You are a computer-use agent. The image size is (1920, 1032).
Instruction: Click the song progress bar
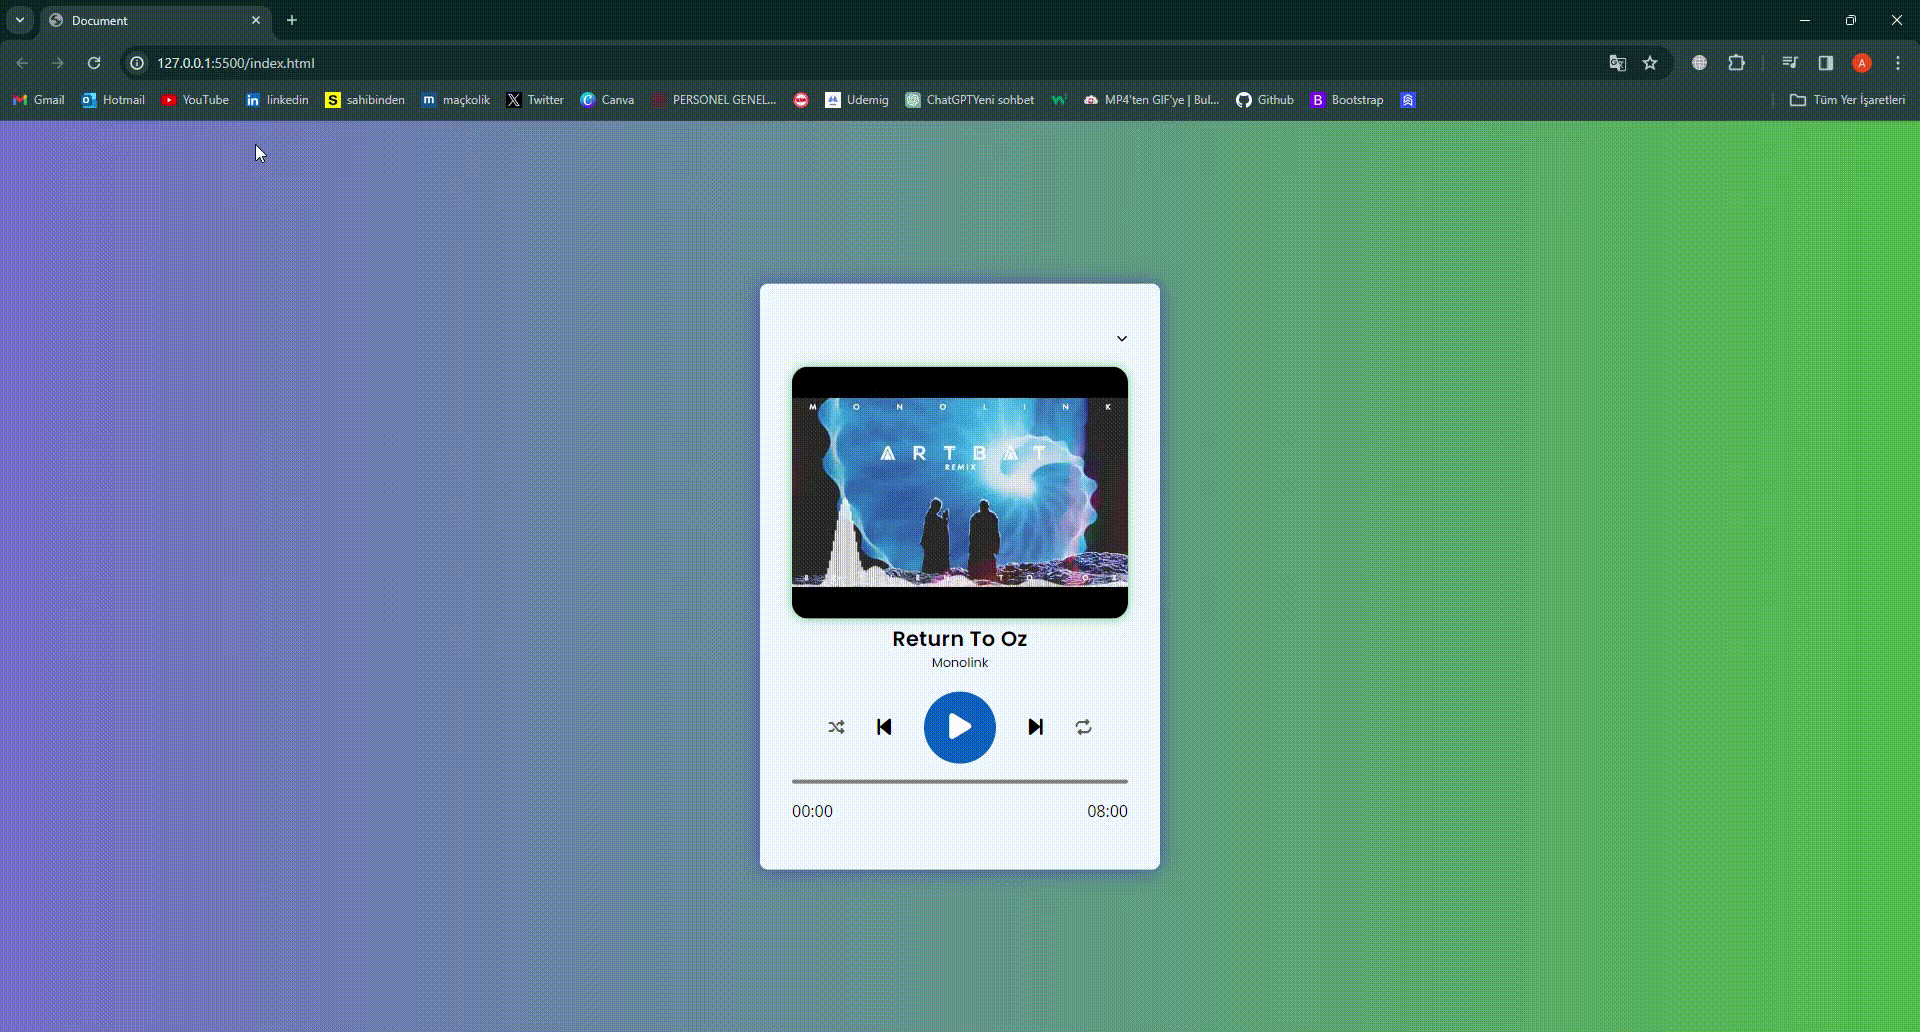tap(959, 781)
